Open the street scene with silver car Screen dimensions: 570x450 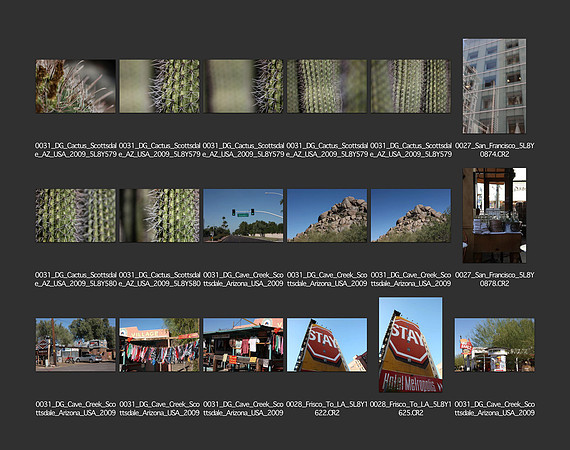coord(76,345)
